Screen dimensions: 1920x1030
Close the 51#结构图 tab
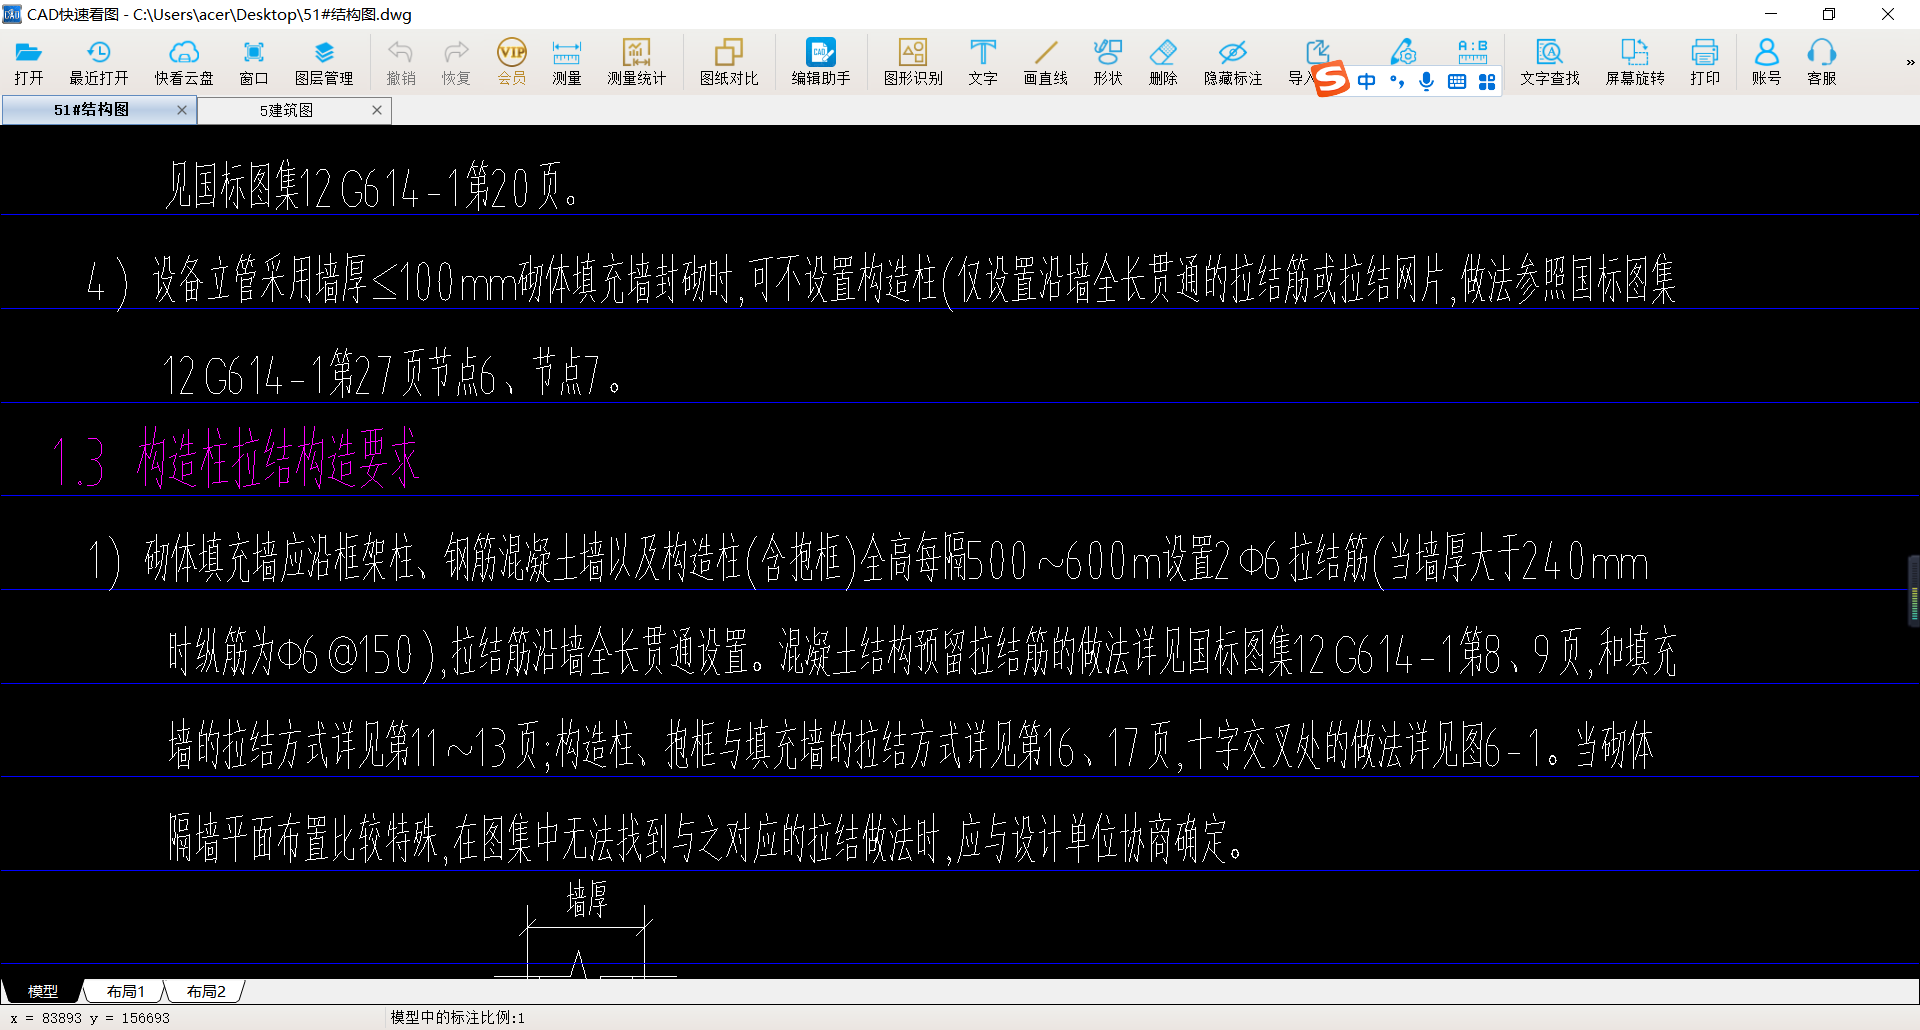[182, 110]
